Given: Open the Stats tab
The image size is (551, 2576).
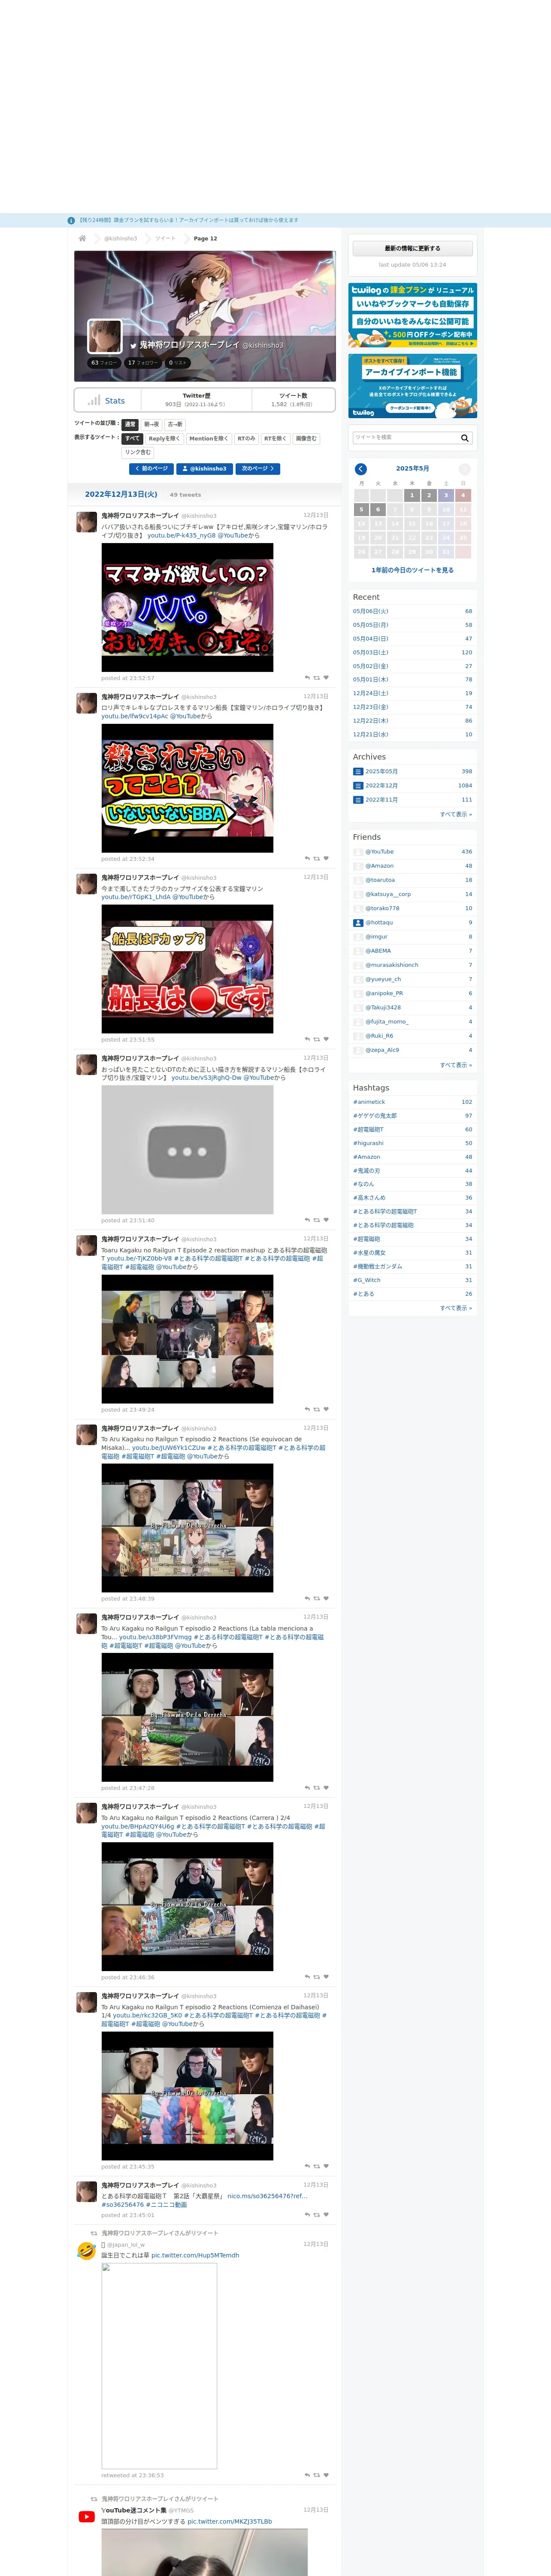Looking at the screenshot, I should point(108,400).
